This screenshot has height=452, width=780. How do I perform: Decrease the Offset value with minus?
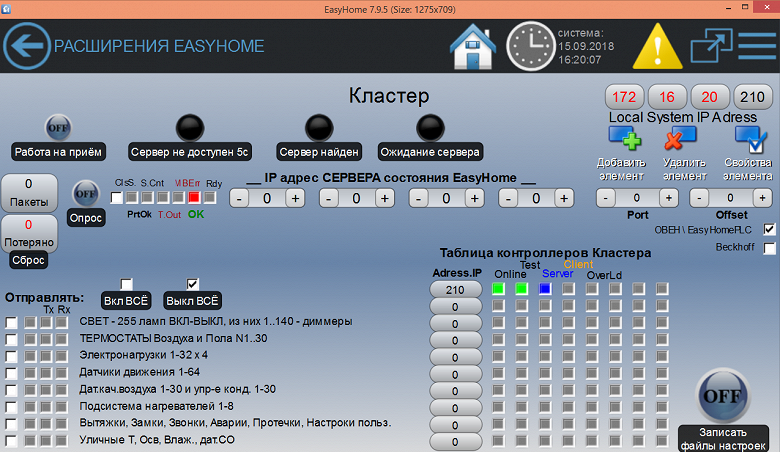tap(699, 198)
